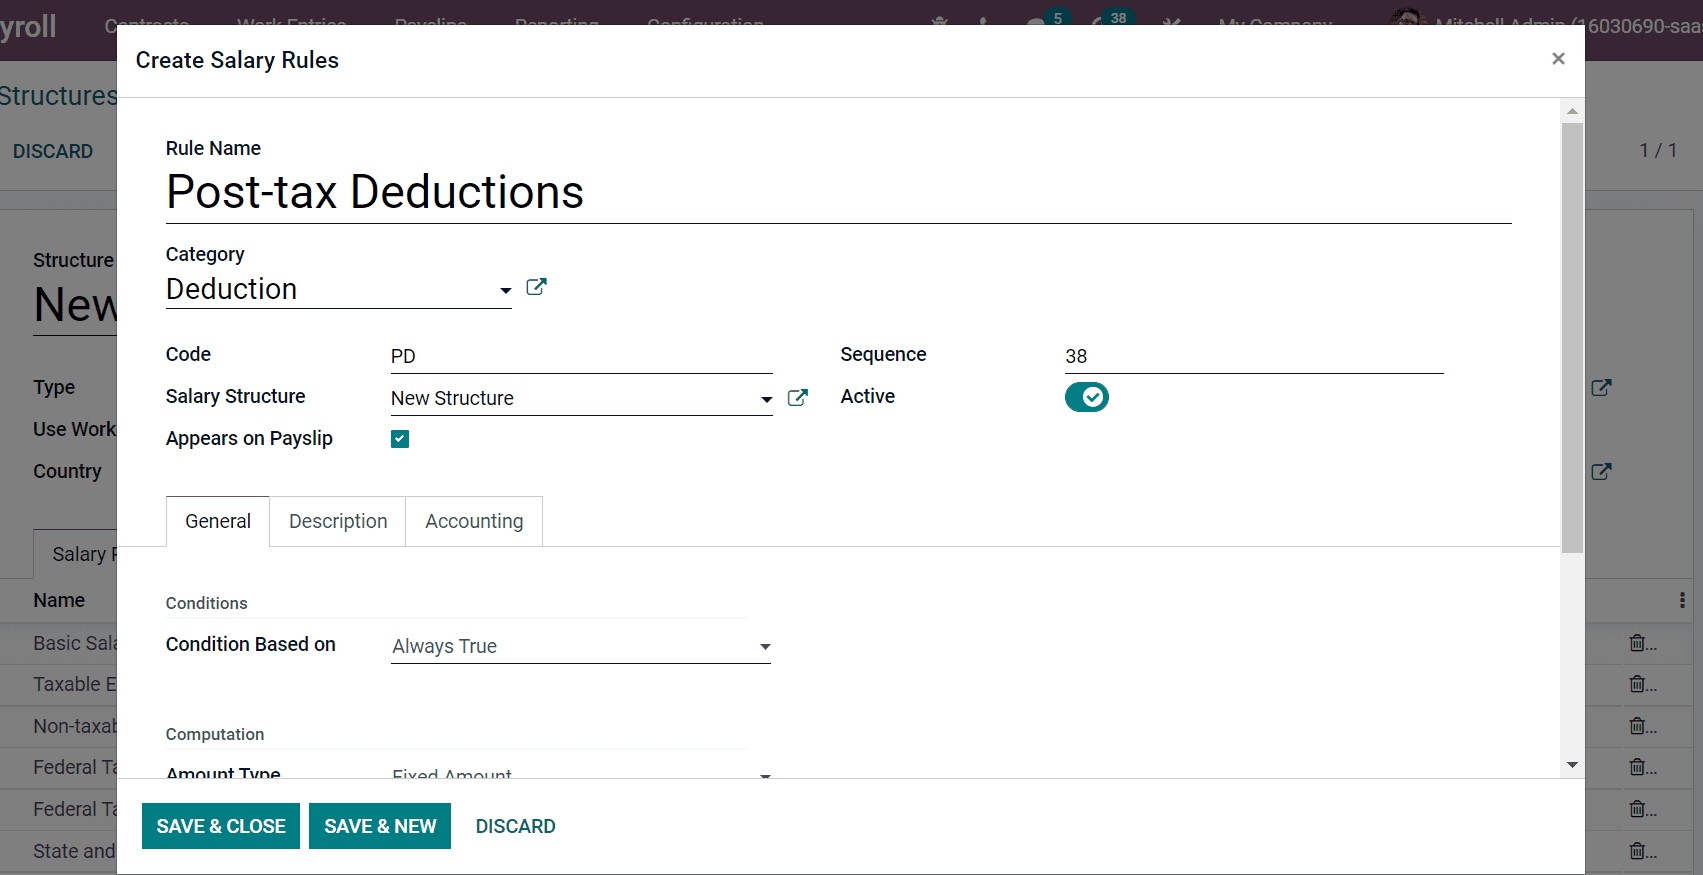Click background DISCARD button under Structures

pos(53,151)
